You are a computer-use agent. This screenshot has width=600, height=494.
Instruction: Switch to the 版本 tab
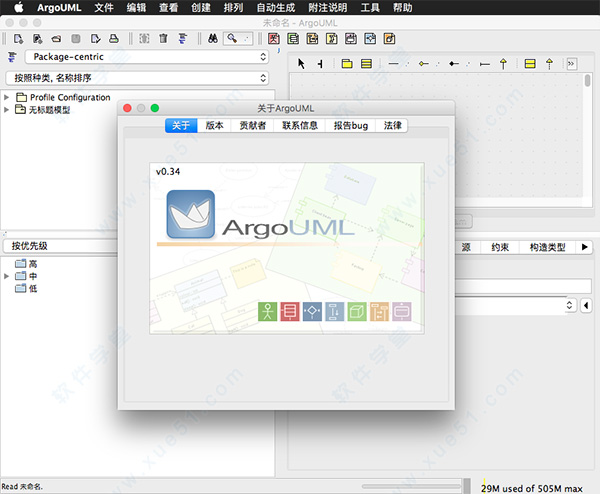pyautogui.click(x=214, y=126)
